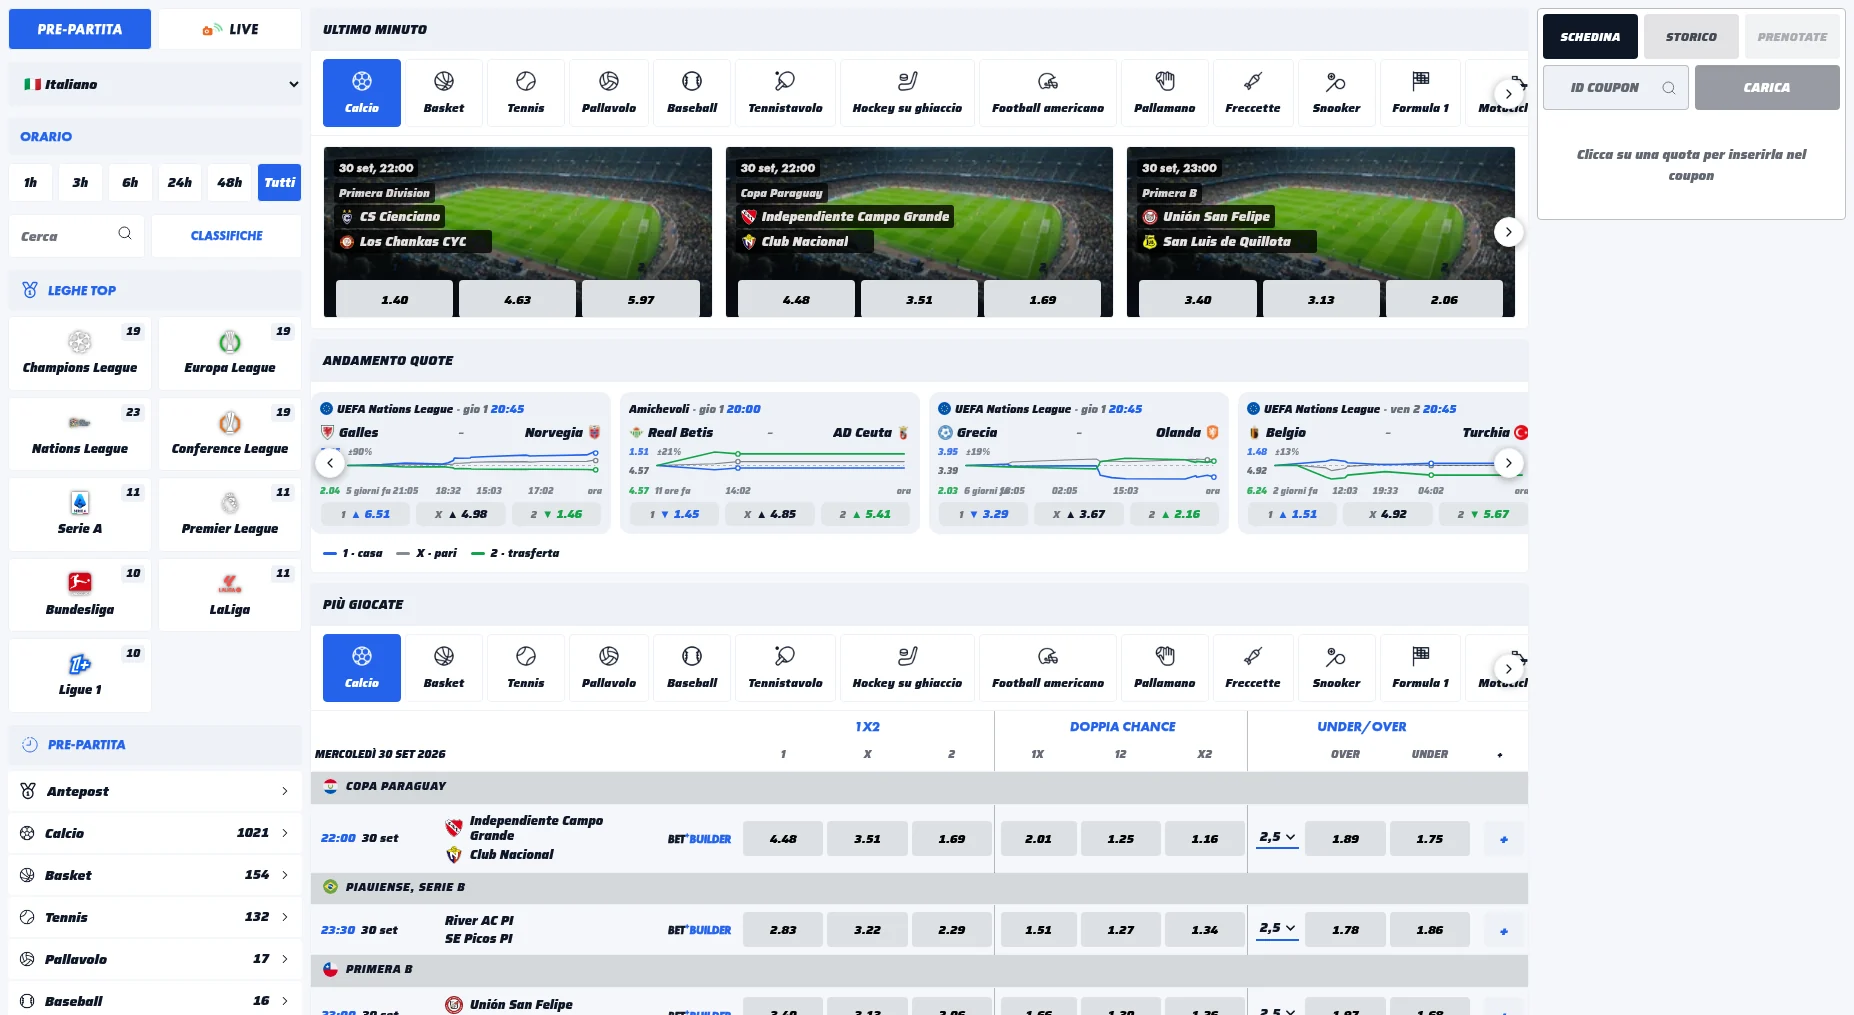This screenshot has width=1854, height=1015.
Task: Open Football americano in Ultimo Minuto bar
Action: pyautogui.click(x=1048, y=92)
